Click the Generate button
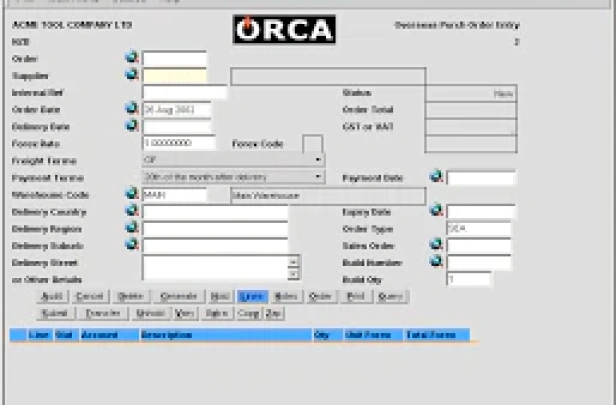 179,297
